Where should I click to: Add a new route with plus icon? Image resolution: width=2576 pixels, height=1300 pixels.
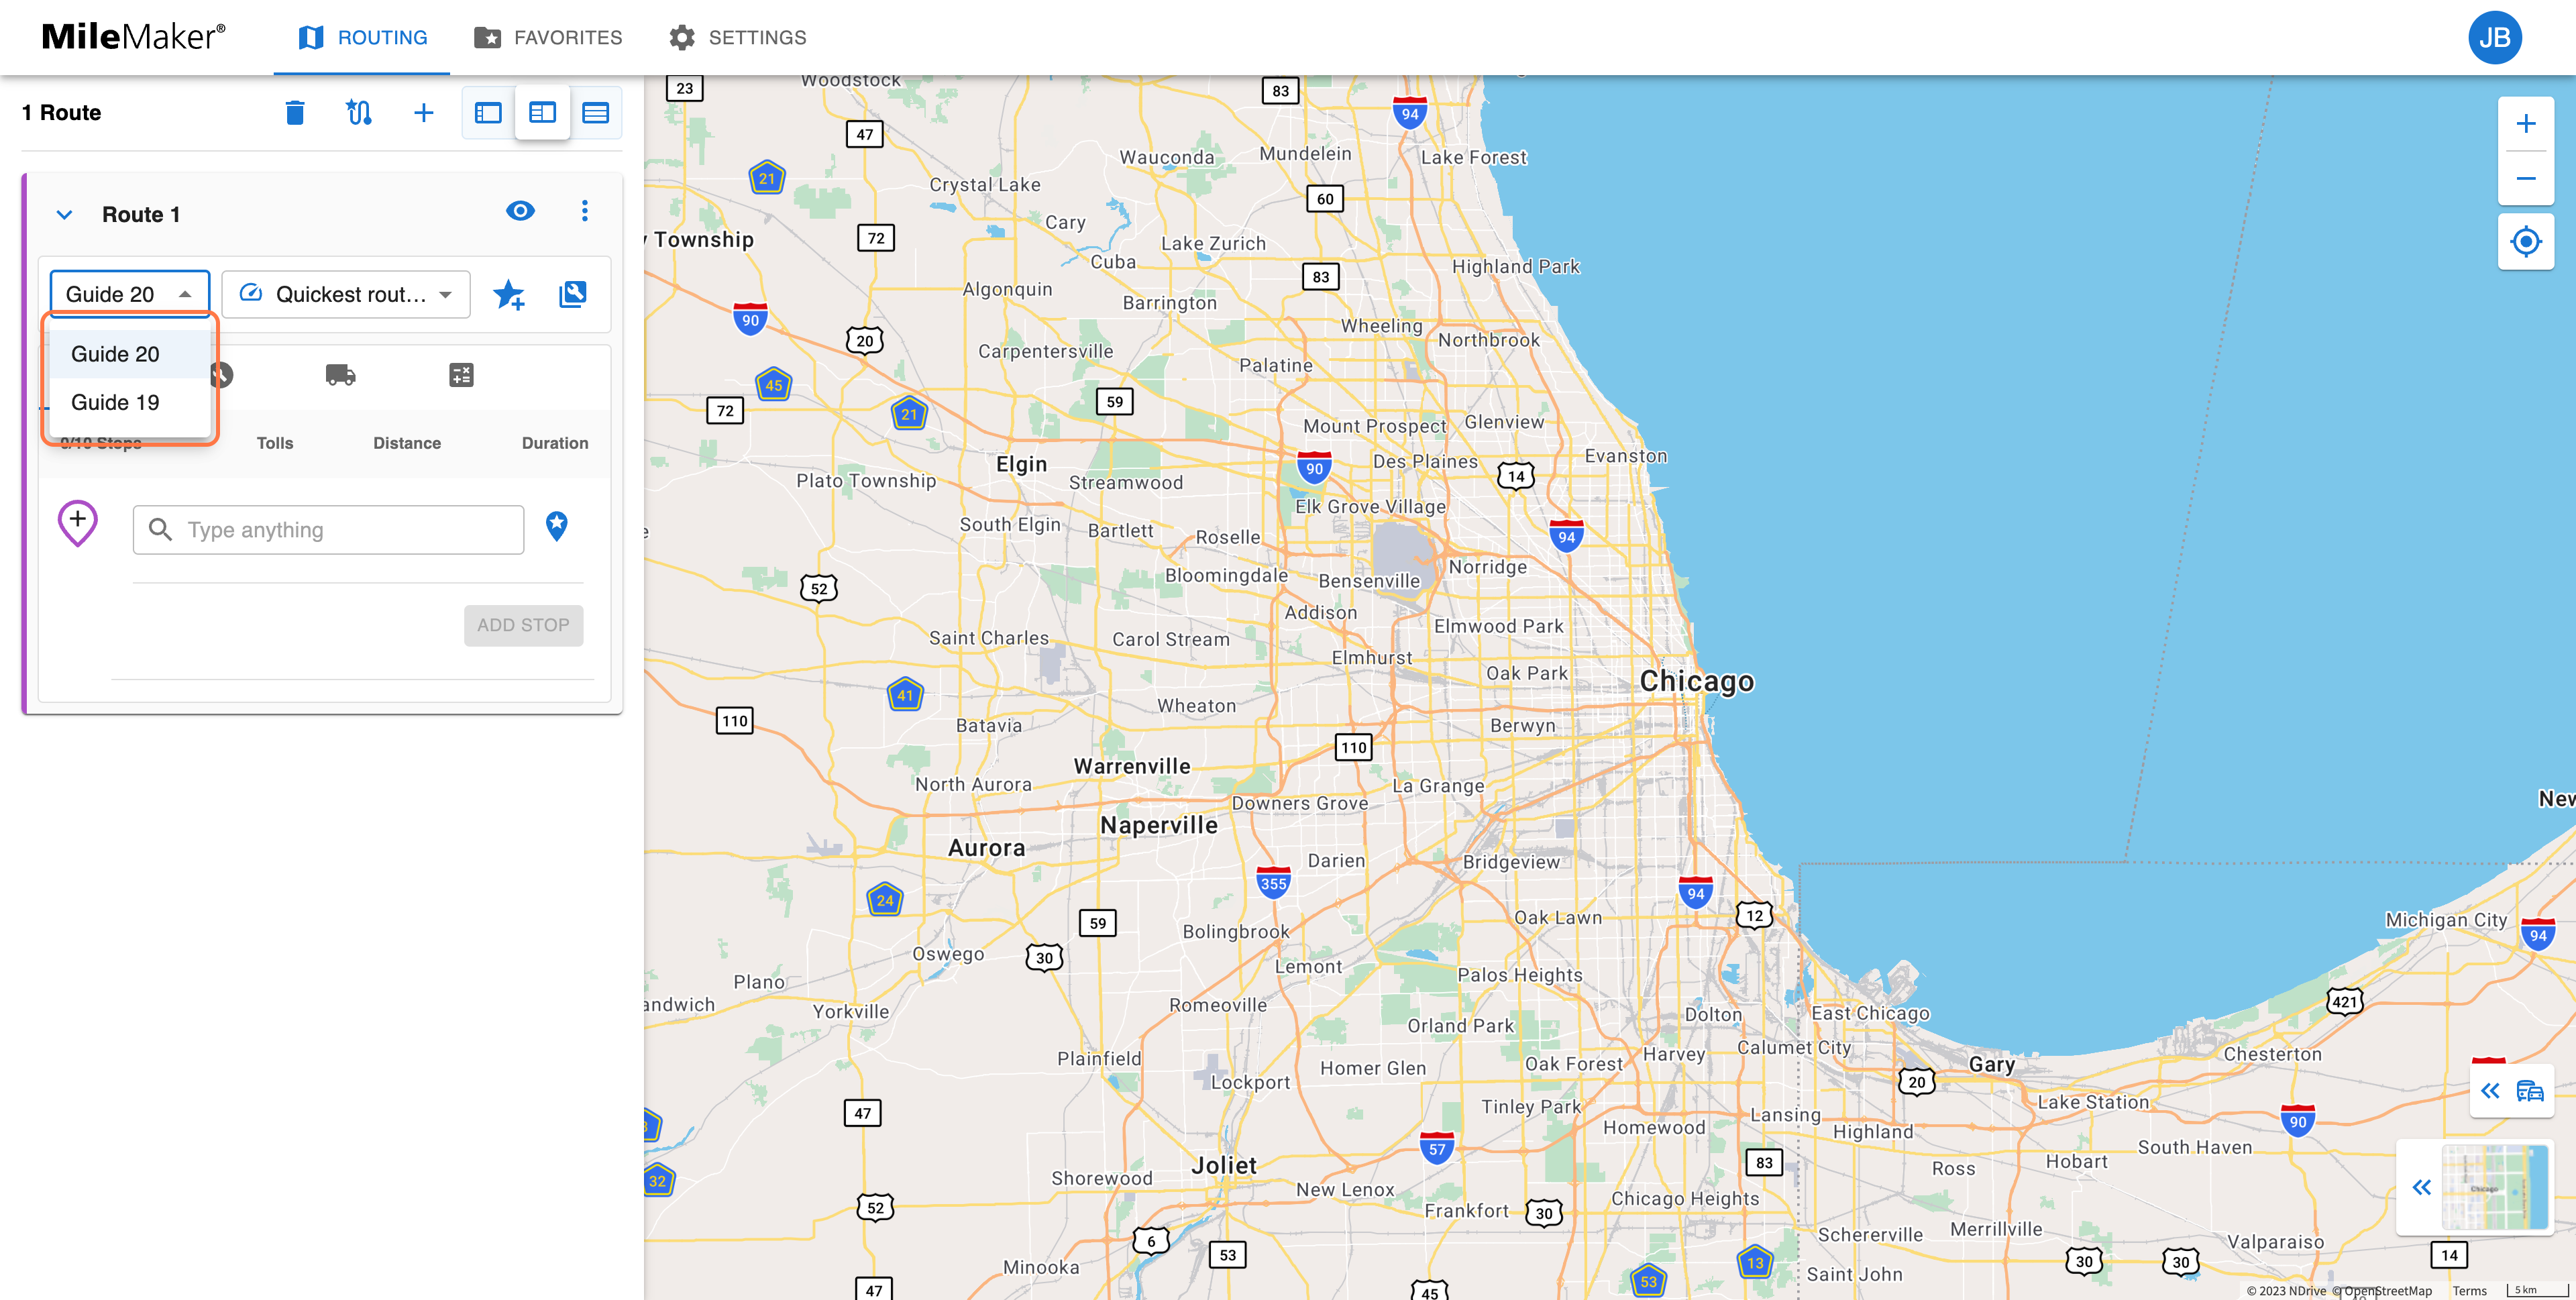click(x=424, y=113)
